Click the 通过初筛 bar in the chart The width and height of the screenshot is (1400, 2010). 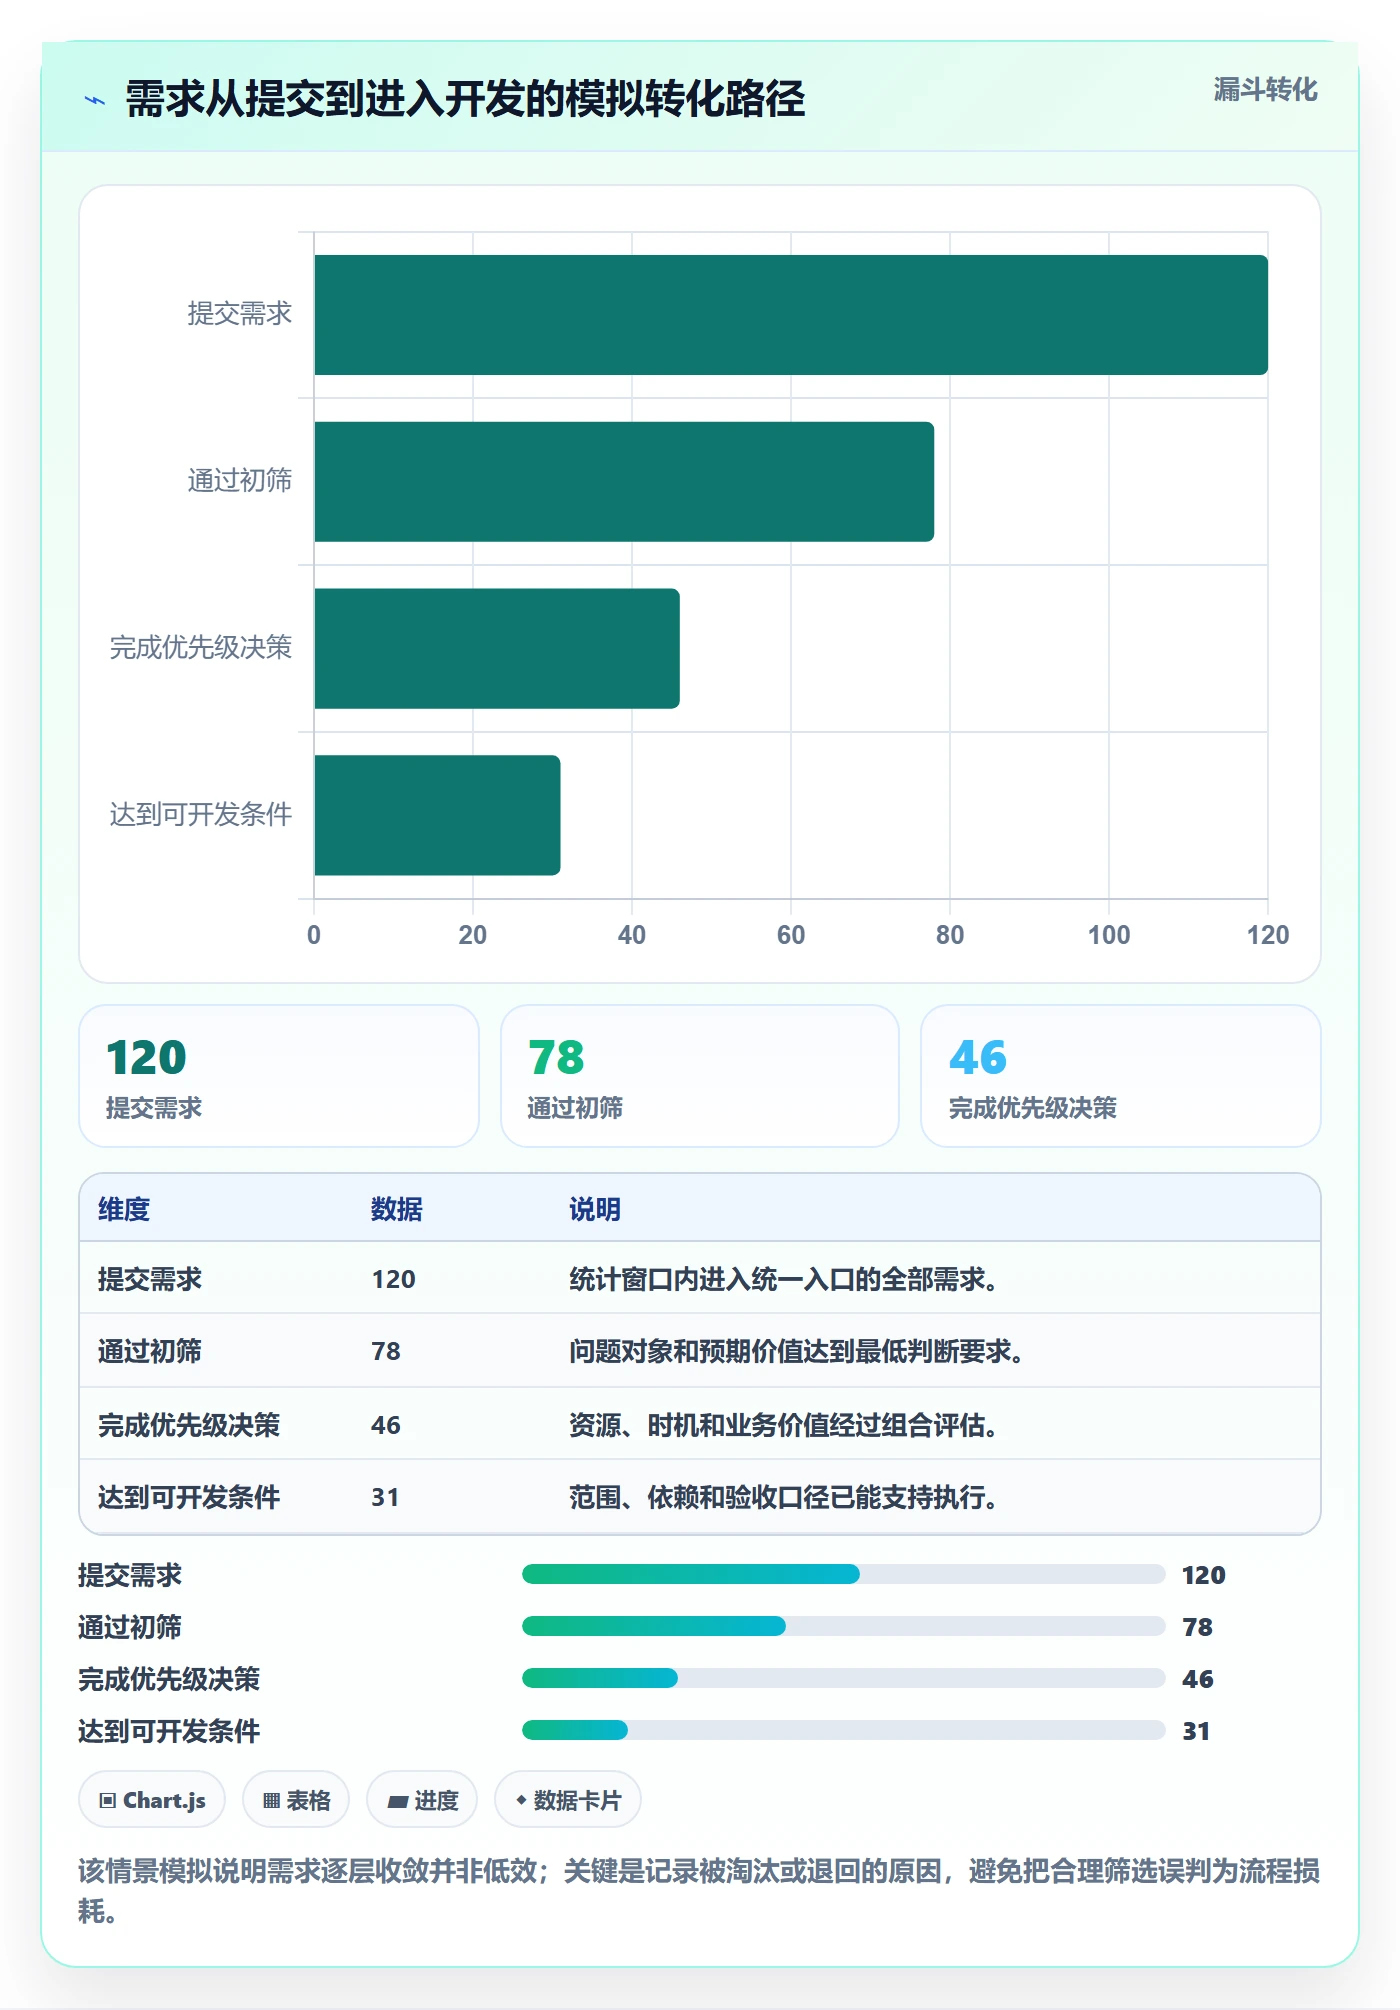tap(624, 482)
